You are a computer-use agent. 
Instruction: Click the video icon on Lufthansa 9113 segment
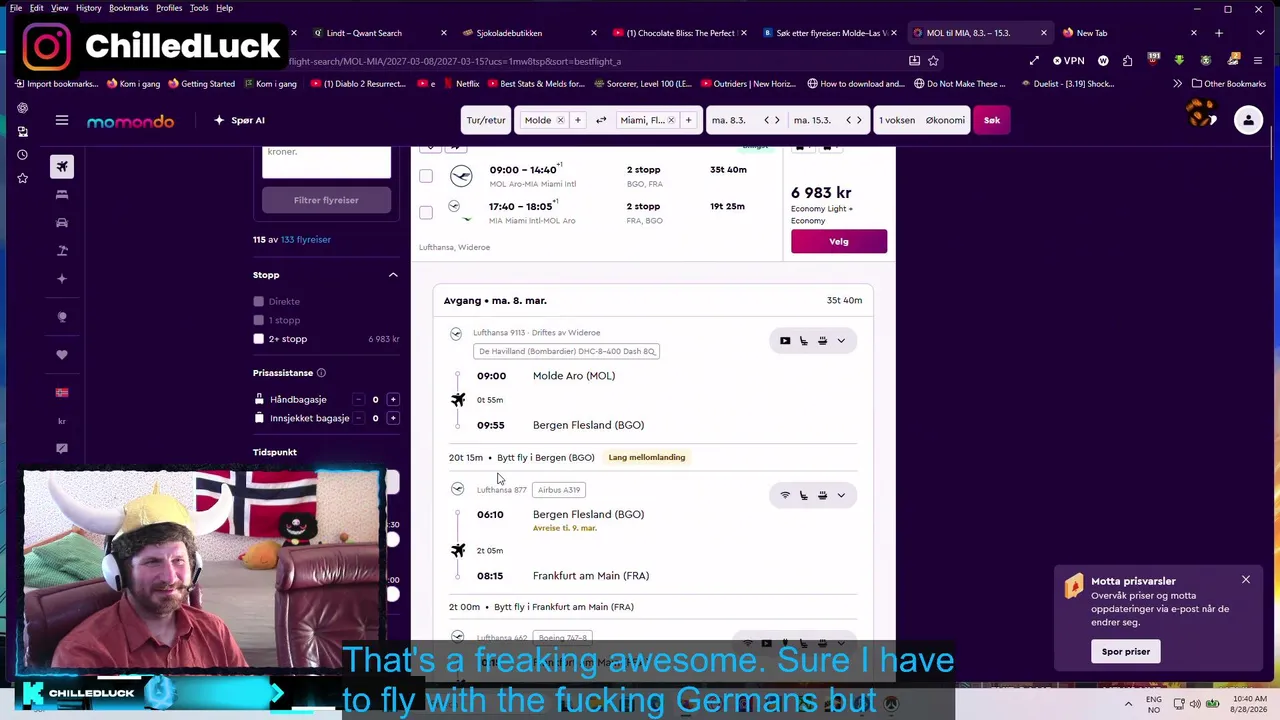[785, 341]
